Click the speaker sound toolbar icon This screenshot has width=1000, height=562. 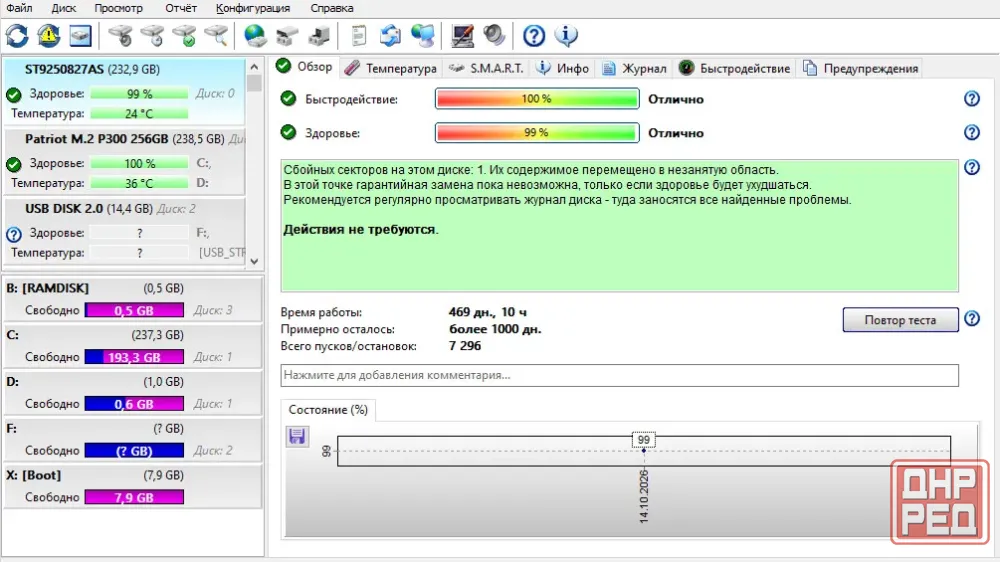[x=494, y=36]
